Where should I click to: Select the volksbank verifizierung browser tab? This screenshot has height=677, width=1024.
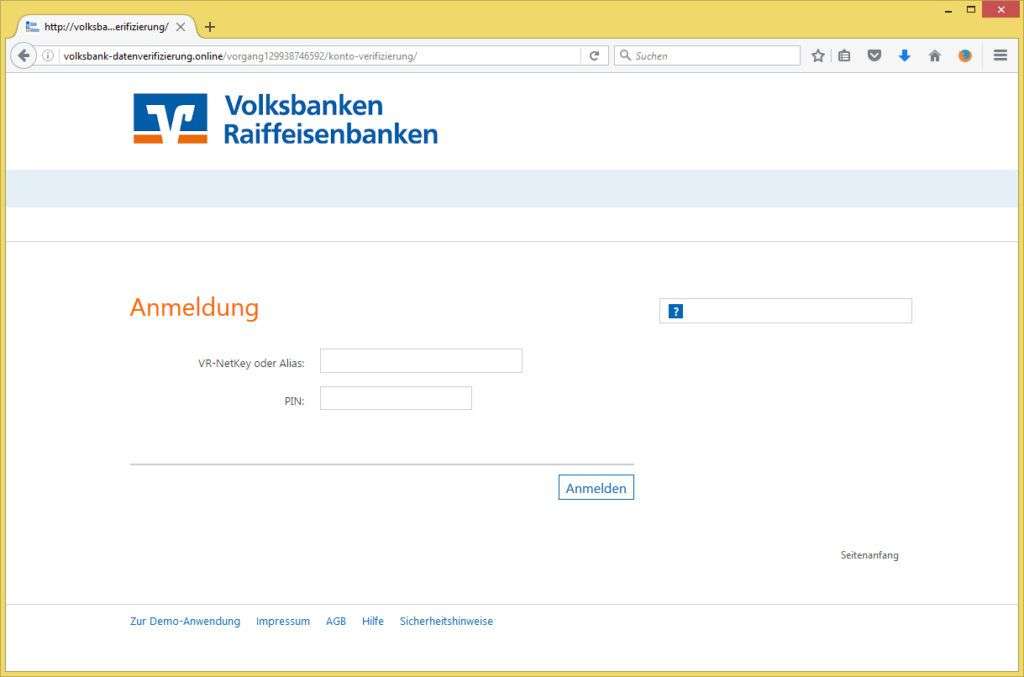point(105,27)
